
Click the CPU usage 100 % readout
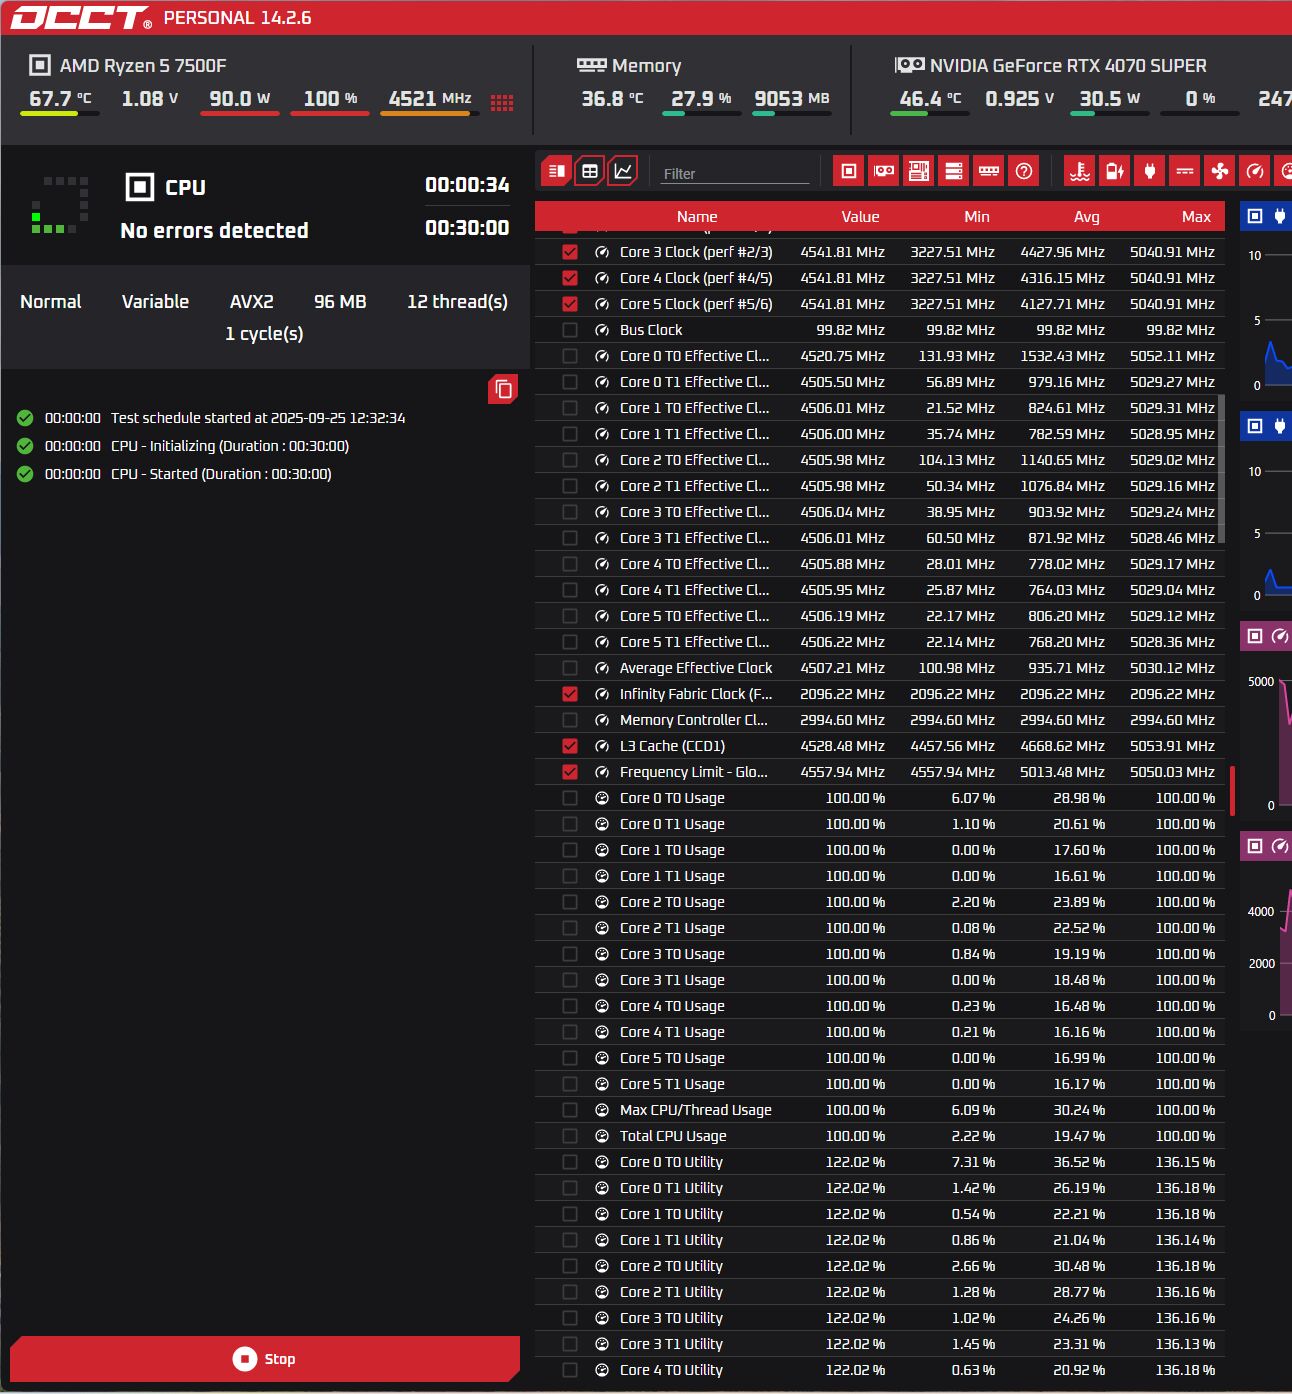pyautogui.click(x=330, y=99)
